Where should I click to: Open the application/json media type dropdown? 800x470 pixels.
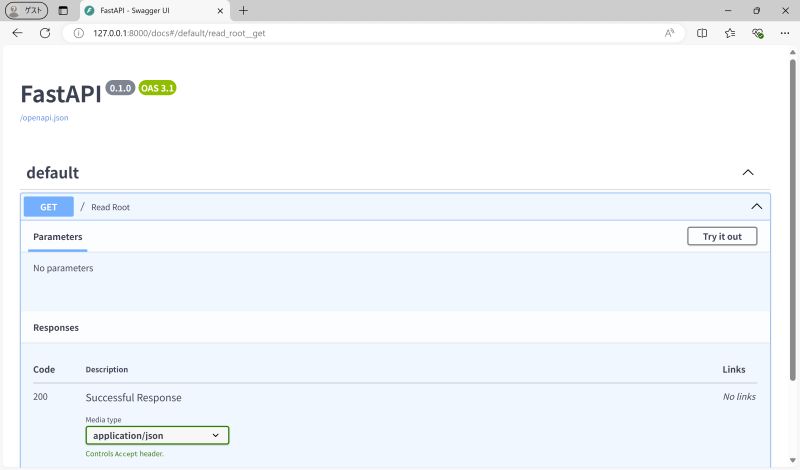tap(157, 435)
